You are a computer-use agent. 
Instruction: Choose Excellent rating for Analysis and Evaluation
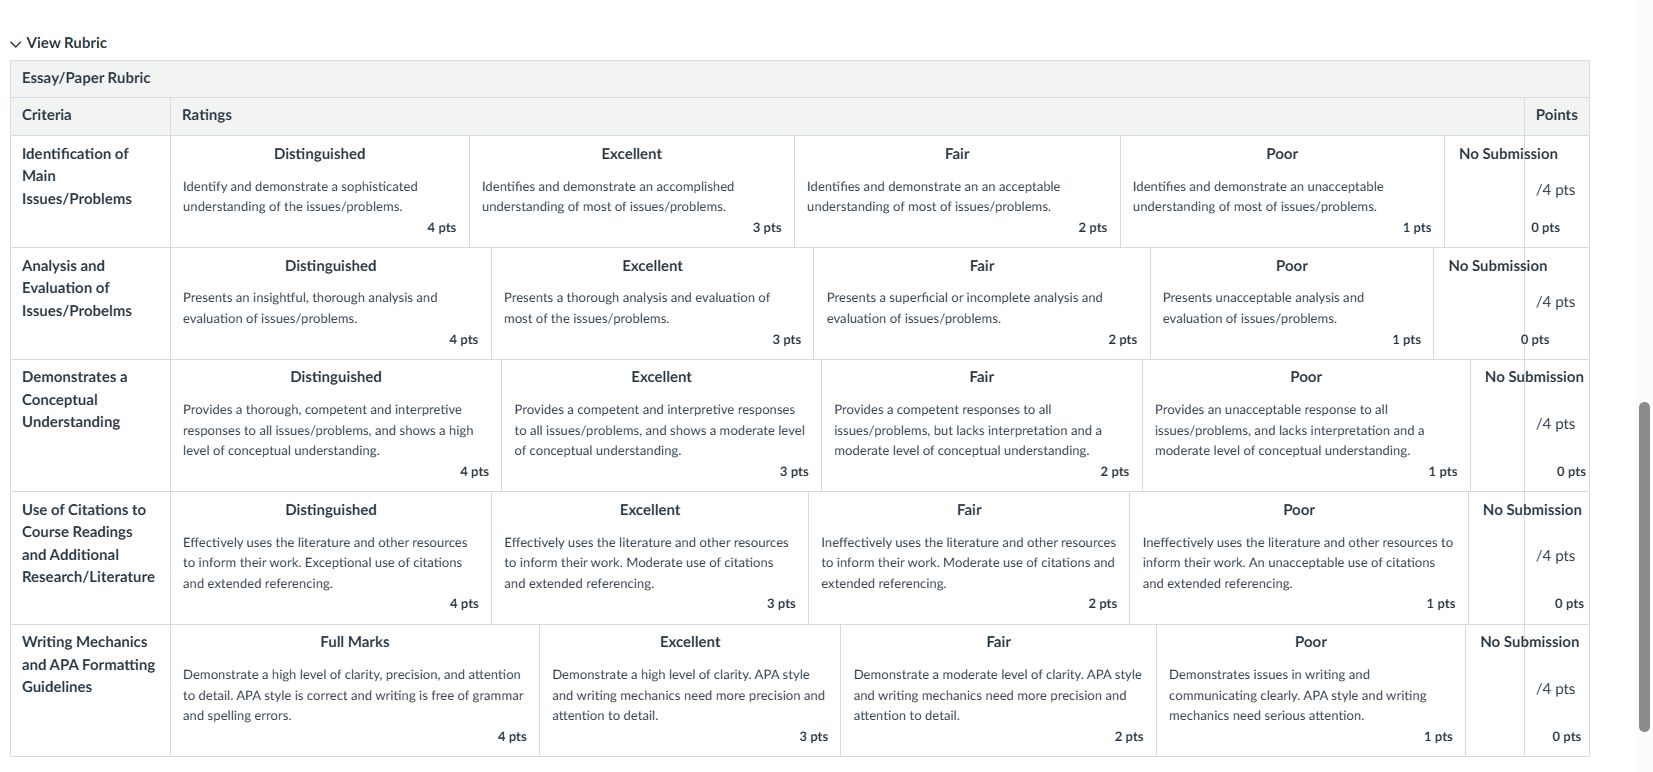652,303
